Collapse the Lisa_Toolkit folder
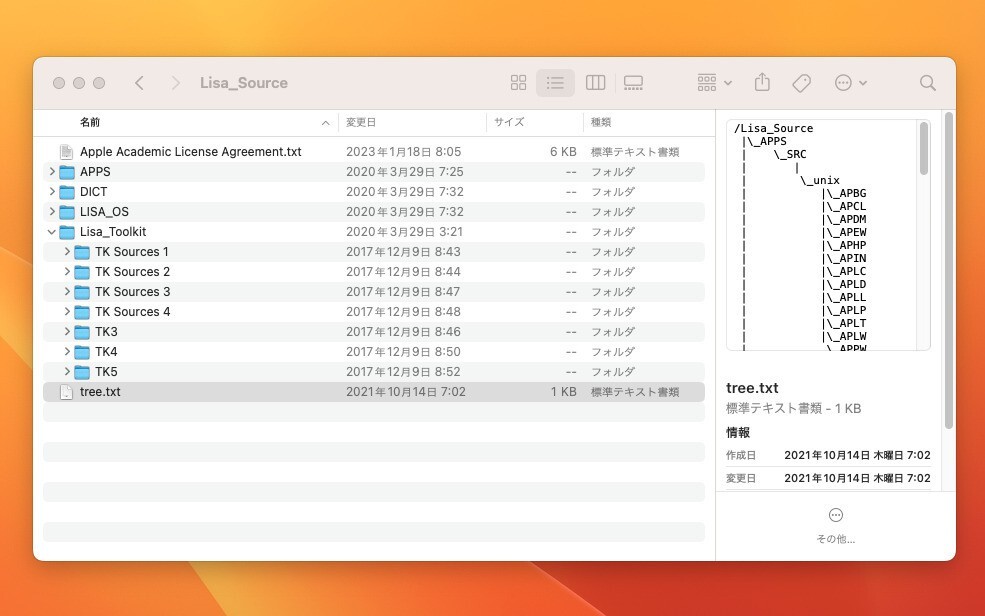The height and width of the screenshot is (616, 985). pyautogui.click(x=52, y=231)
